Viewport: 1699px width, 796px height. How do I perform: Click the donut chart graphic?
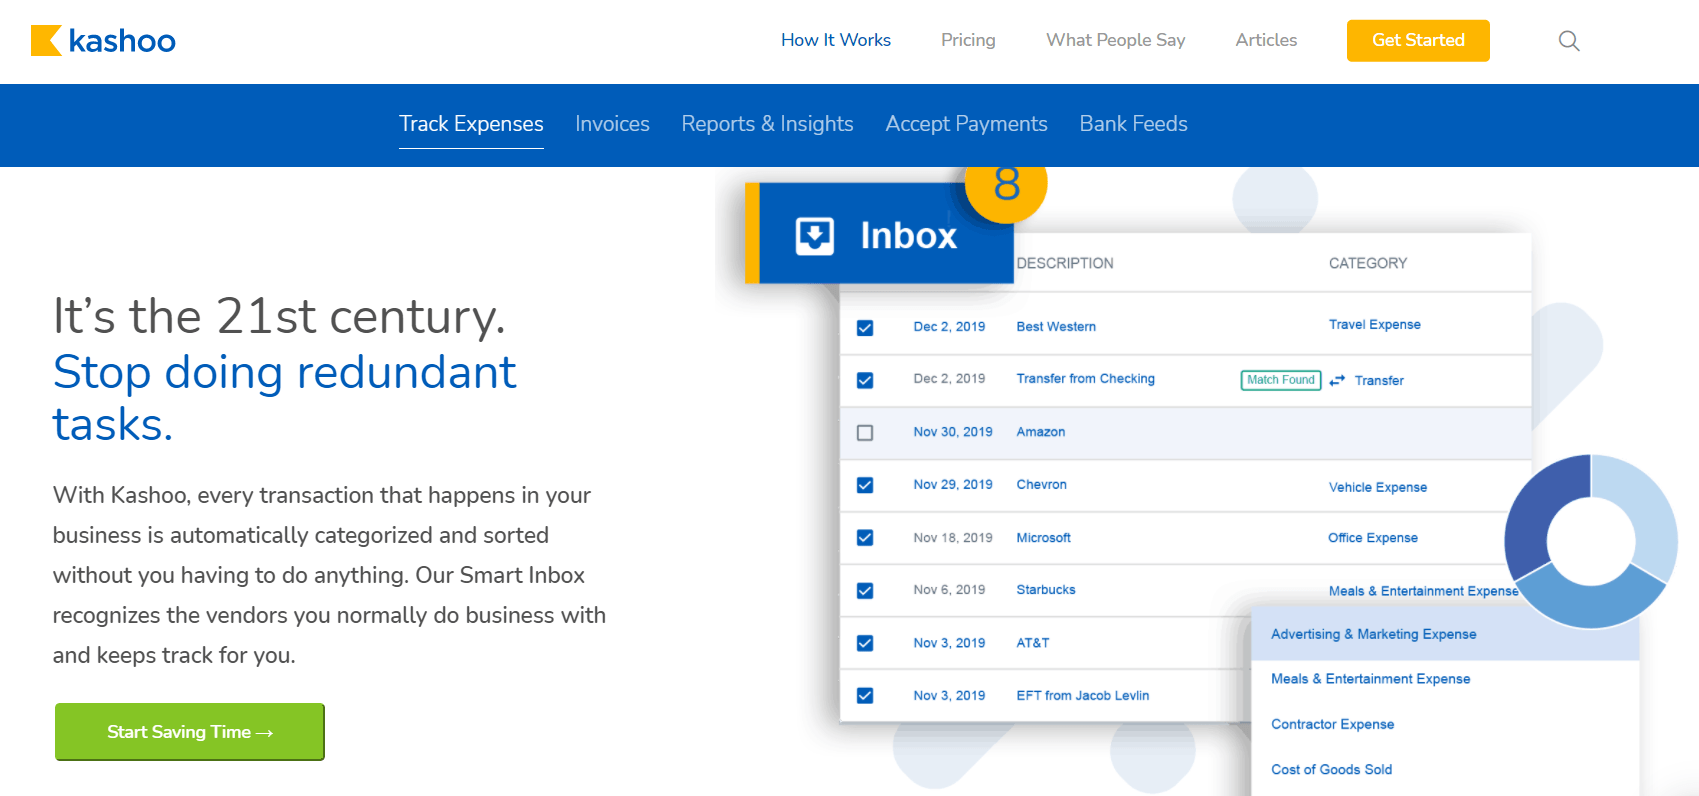coord(1590,541)
